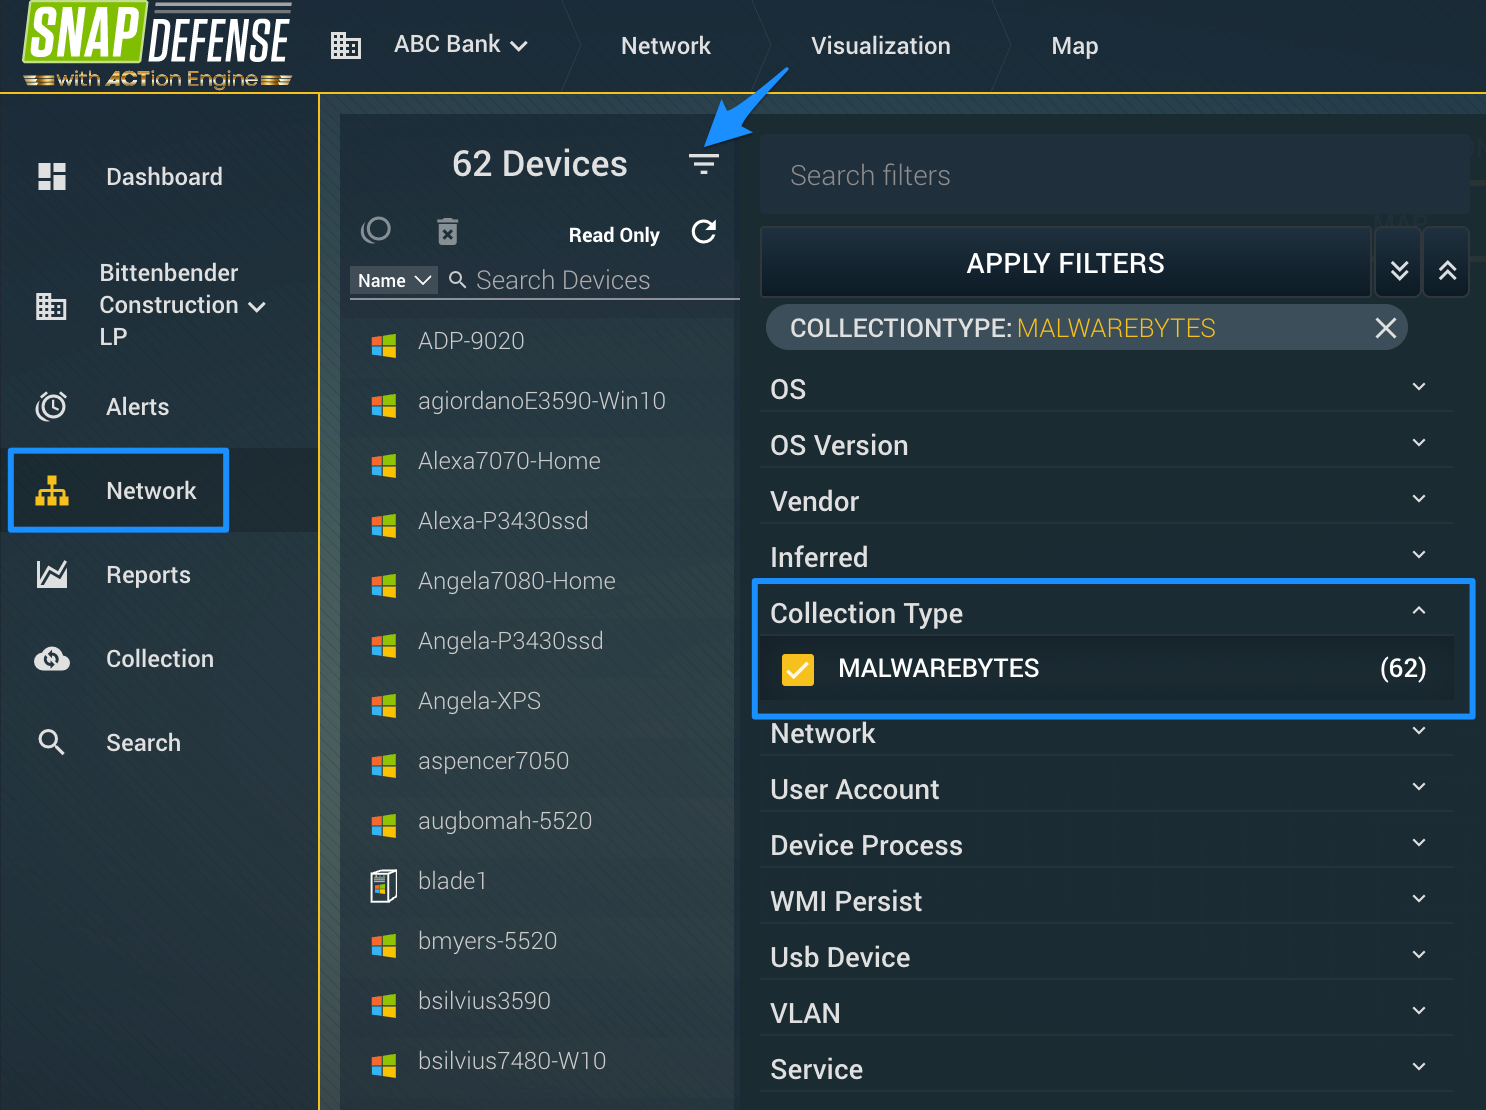Click the delete device trash icon
This screenshot has width=1486, height=1110.
448,232
